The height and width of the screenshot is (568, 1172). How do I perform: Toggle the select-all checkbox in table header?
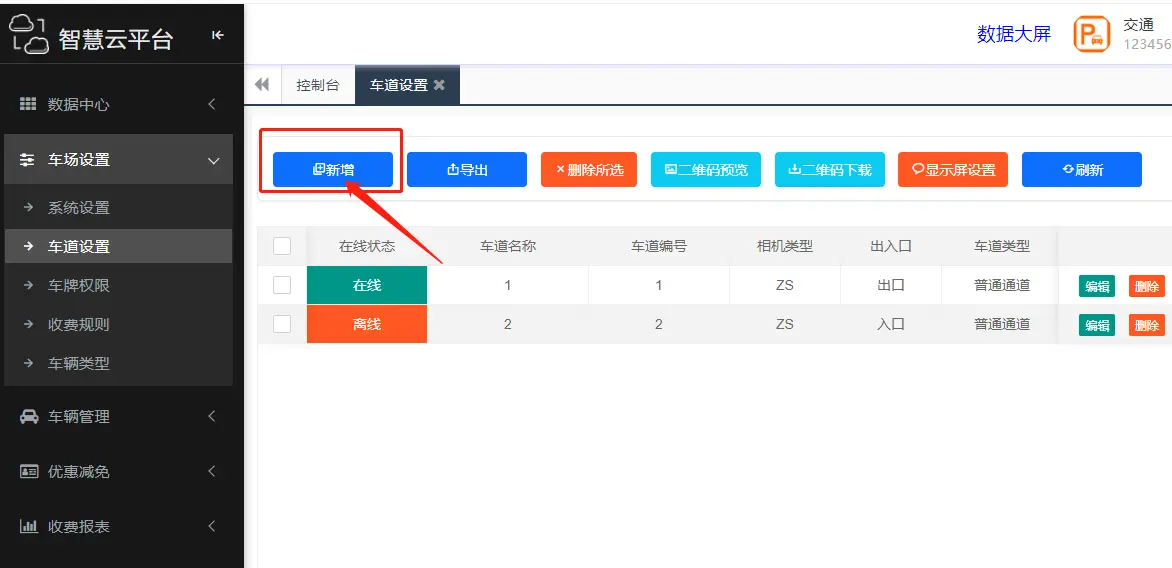coord(282,246)
